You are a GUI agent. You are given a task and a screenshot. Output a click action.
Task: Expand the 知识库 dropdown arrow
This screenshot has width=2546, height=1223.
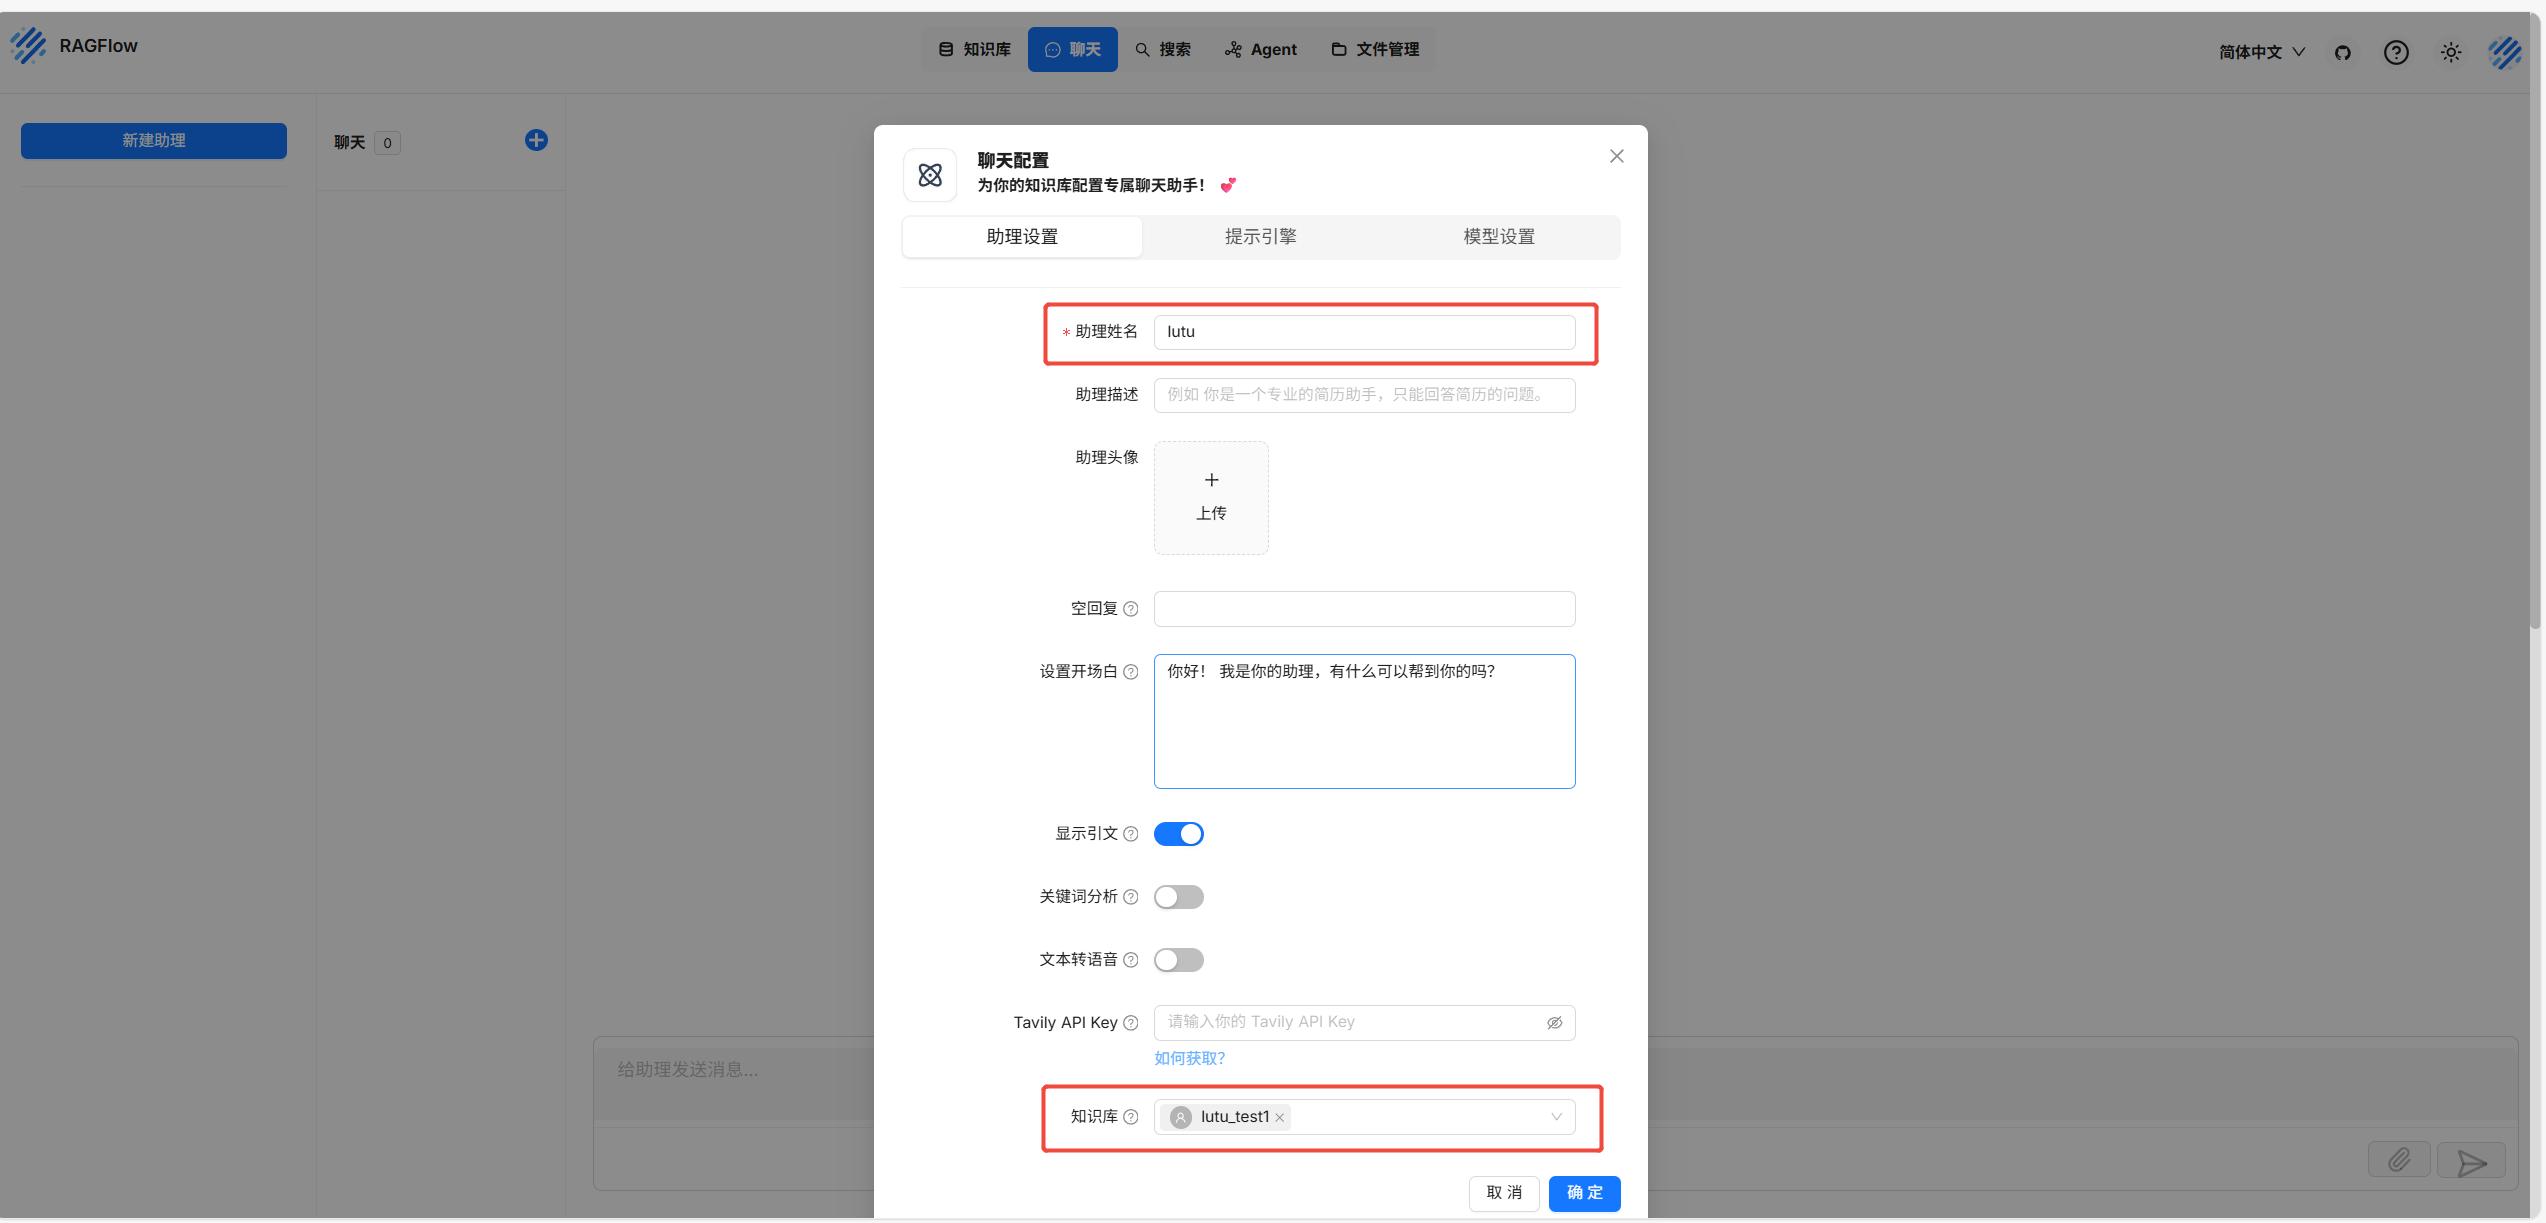tap(1556, 1117)
